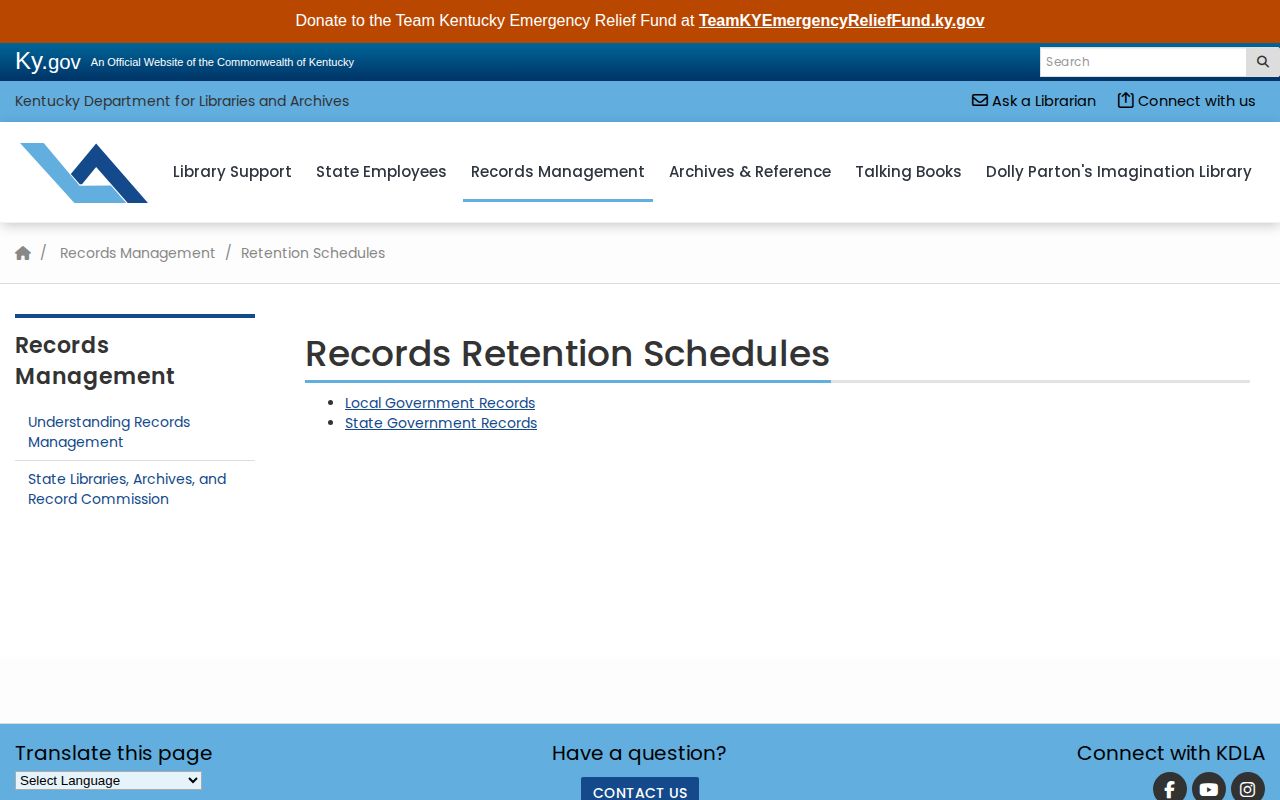This screenshot has width=1280, height=800.
Task: Click inside the Search field
Action: (1143, 62)
